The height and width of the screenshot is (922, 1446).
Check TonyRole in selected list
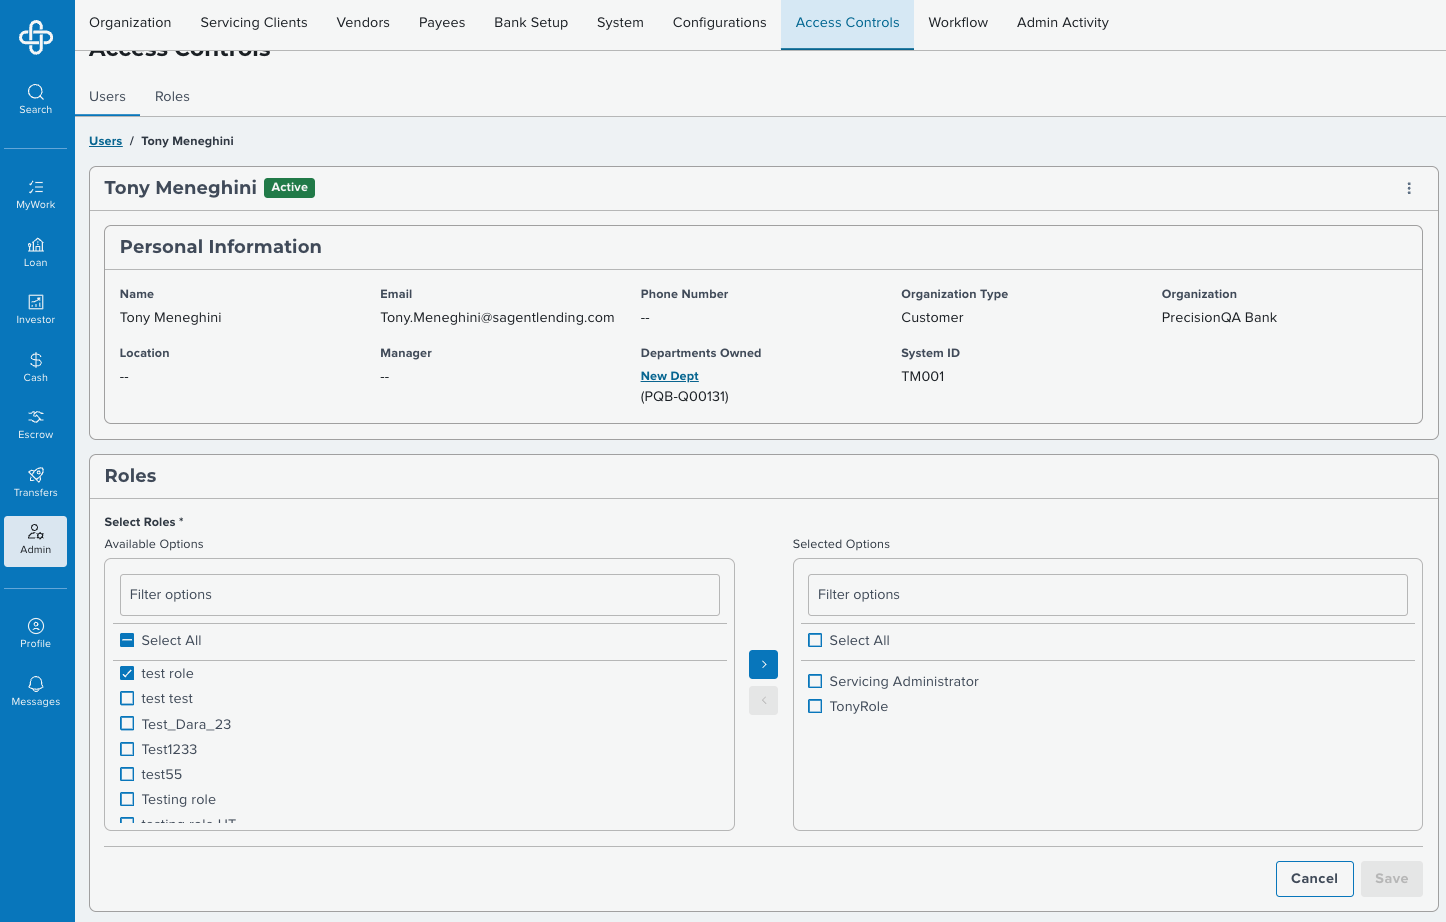click(x=815, y=706)
